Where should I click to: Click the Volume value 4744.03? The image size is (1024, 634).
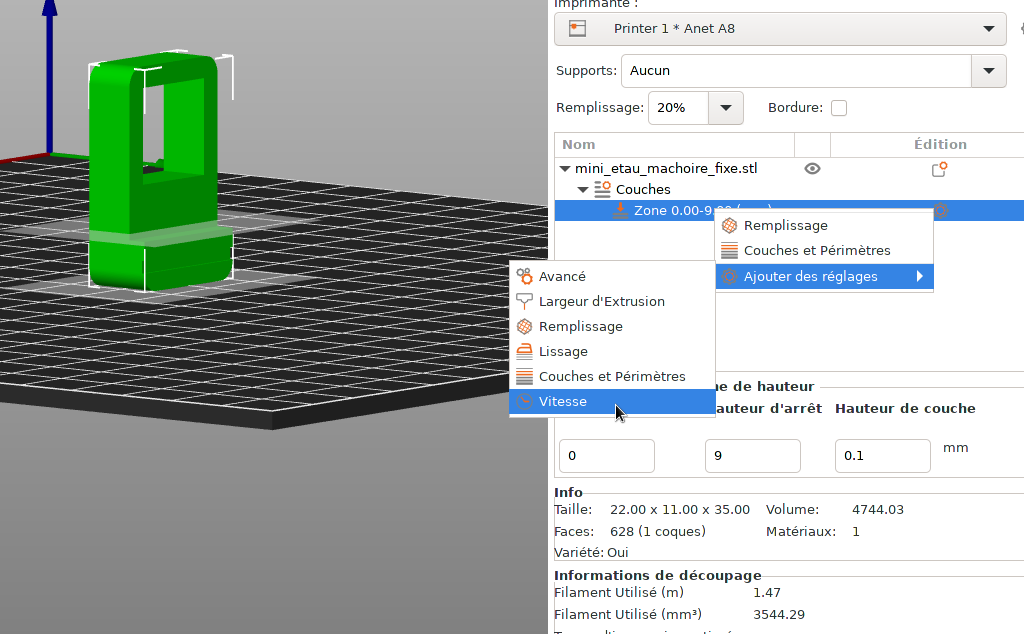(878, 509)
